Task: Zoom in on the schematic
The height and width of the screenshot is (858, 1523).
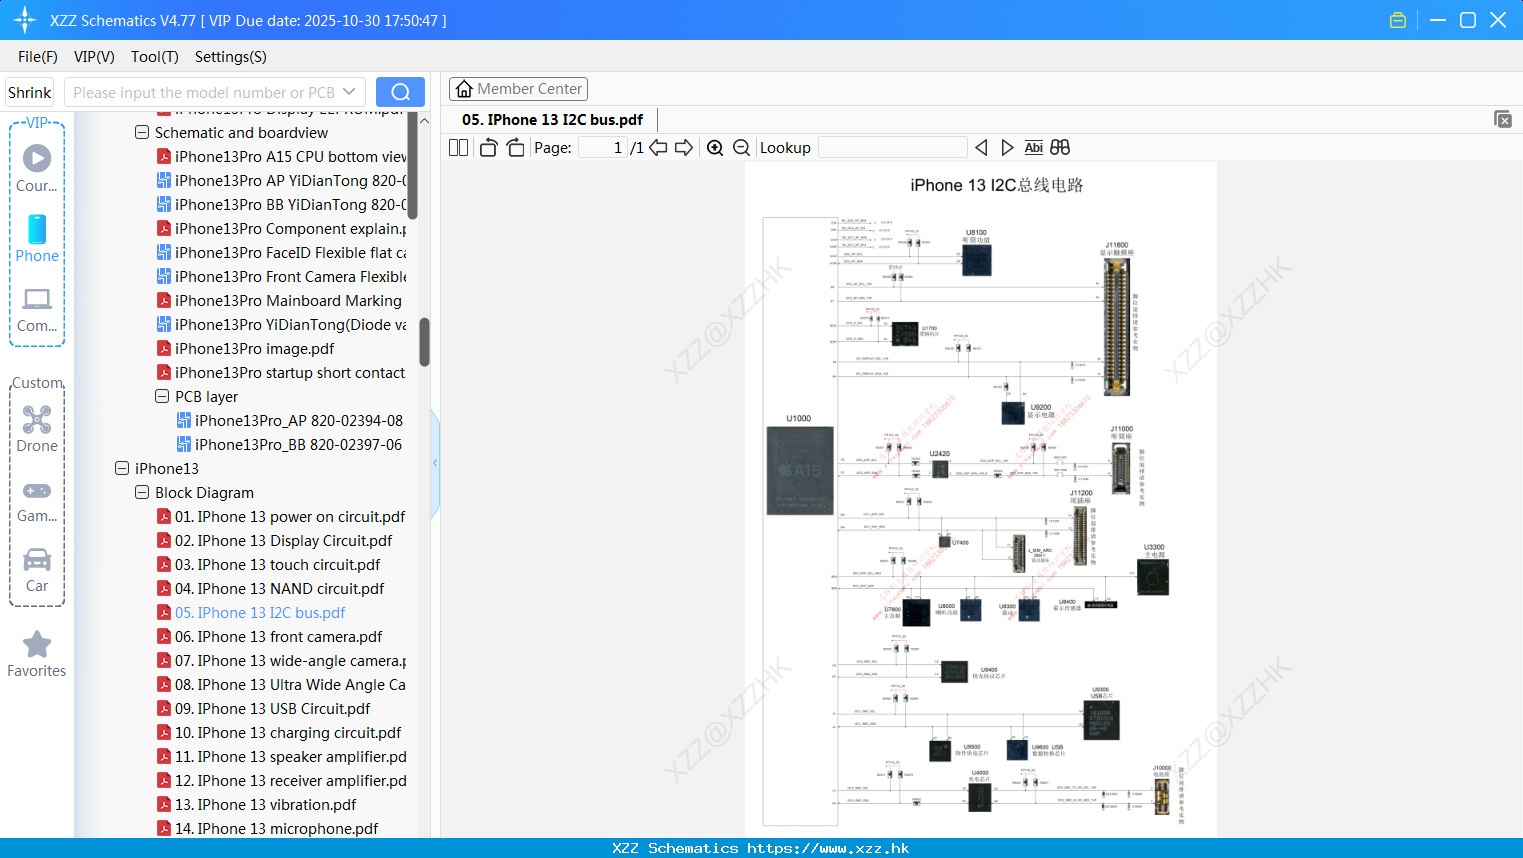Action: click(715, 147)
